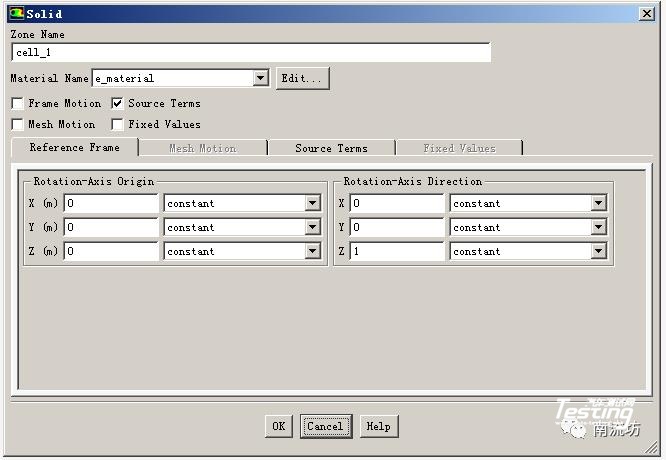
Task: Open the Direction Z constant dropdown
Action: pyautogui.click(x=598, y=251)
